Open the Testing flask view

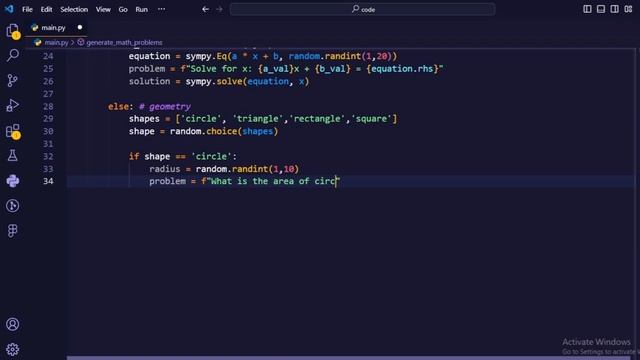[x=13, y=156]
